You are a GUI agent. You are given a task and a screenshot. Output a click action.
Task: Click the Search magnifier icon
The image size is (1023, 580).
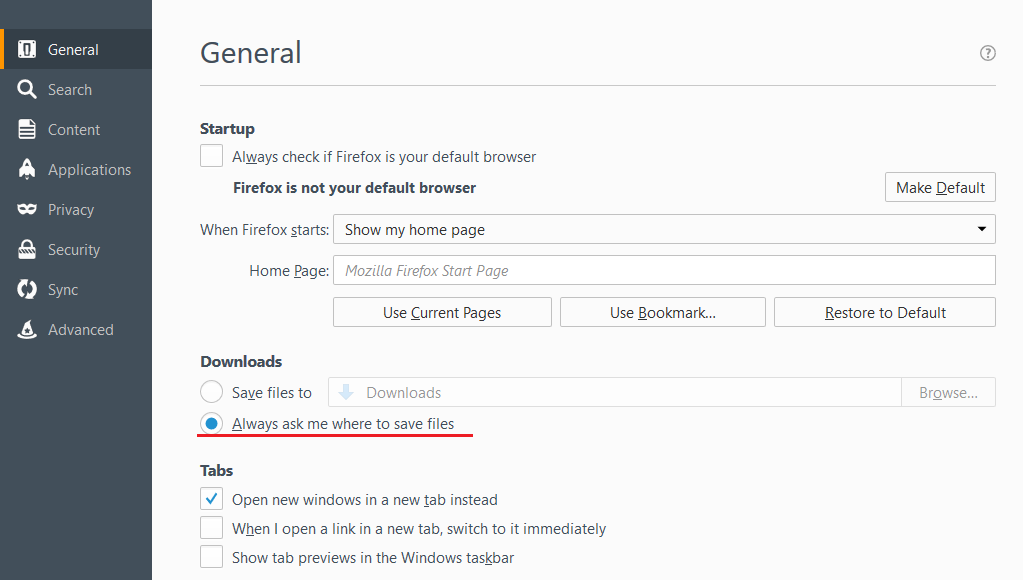point(27,89)
